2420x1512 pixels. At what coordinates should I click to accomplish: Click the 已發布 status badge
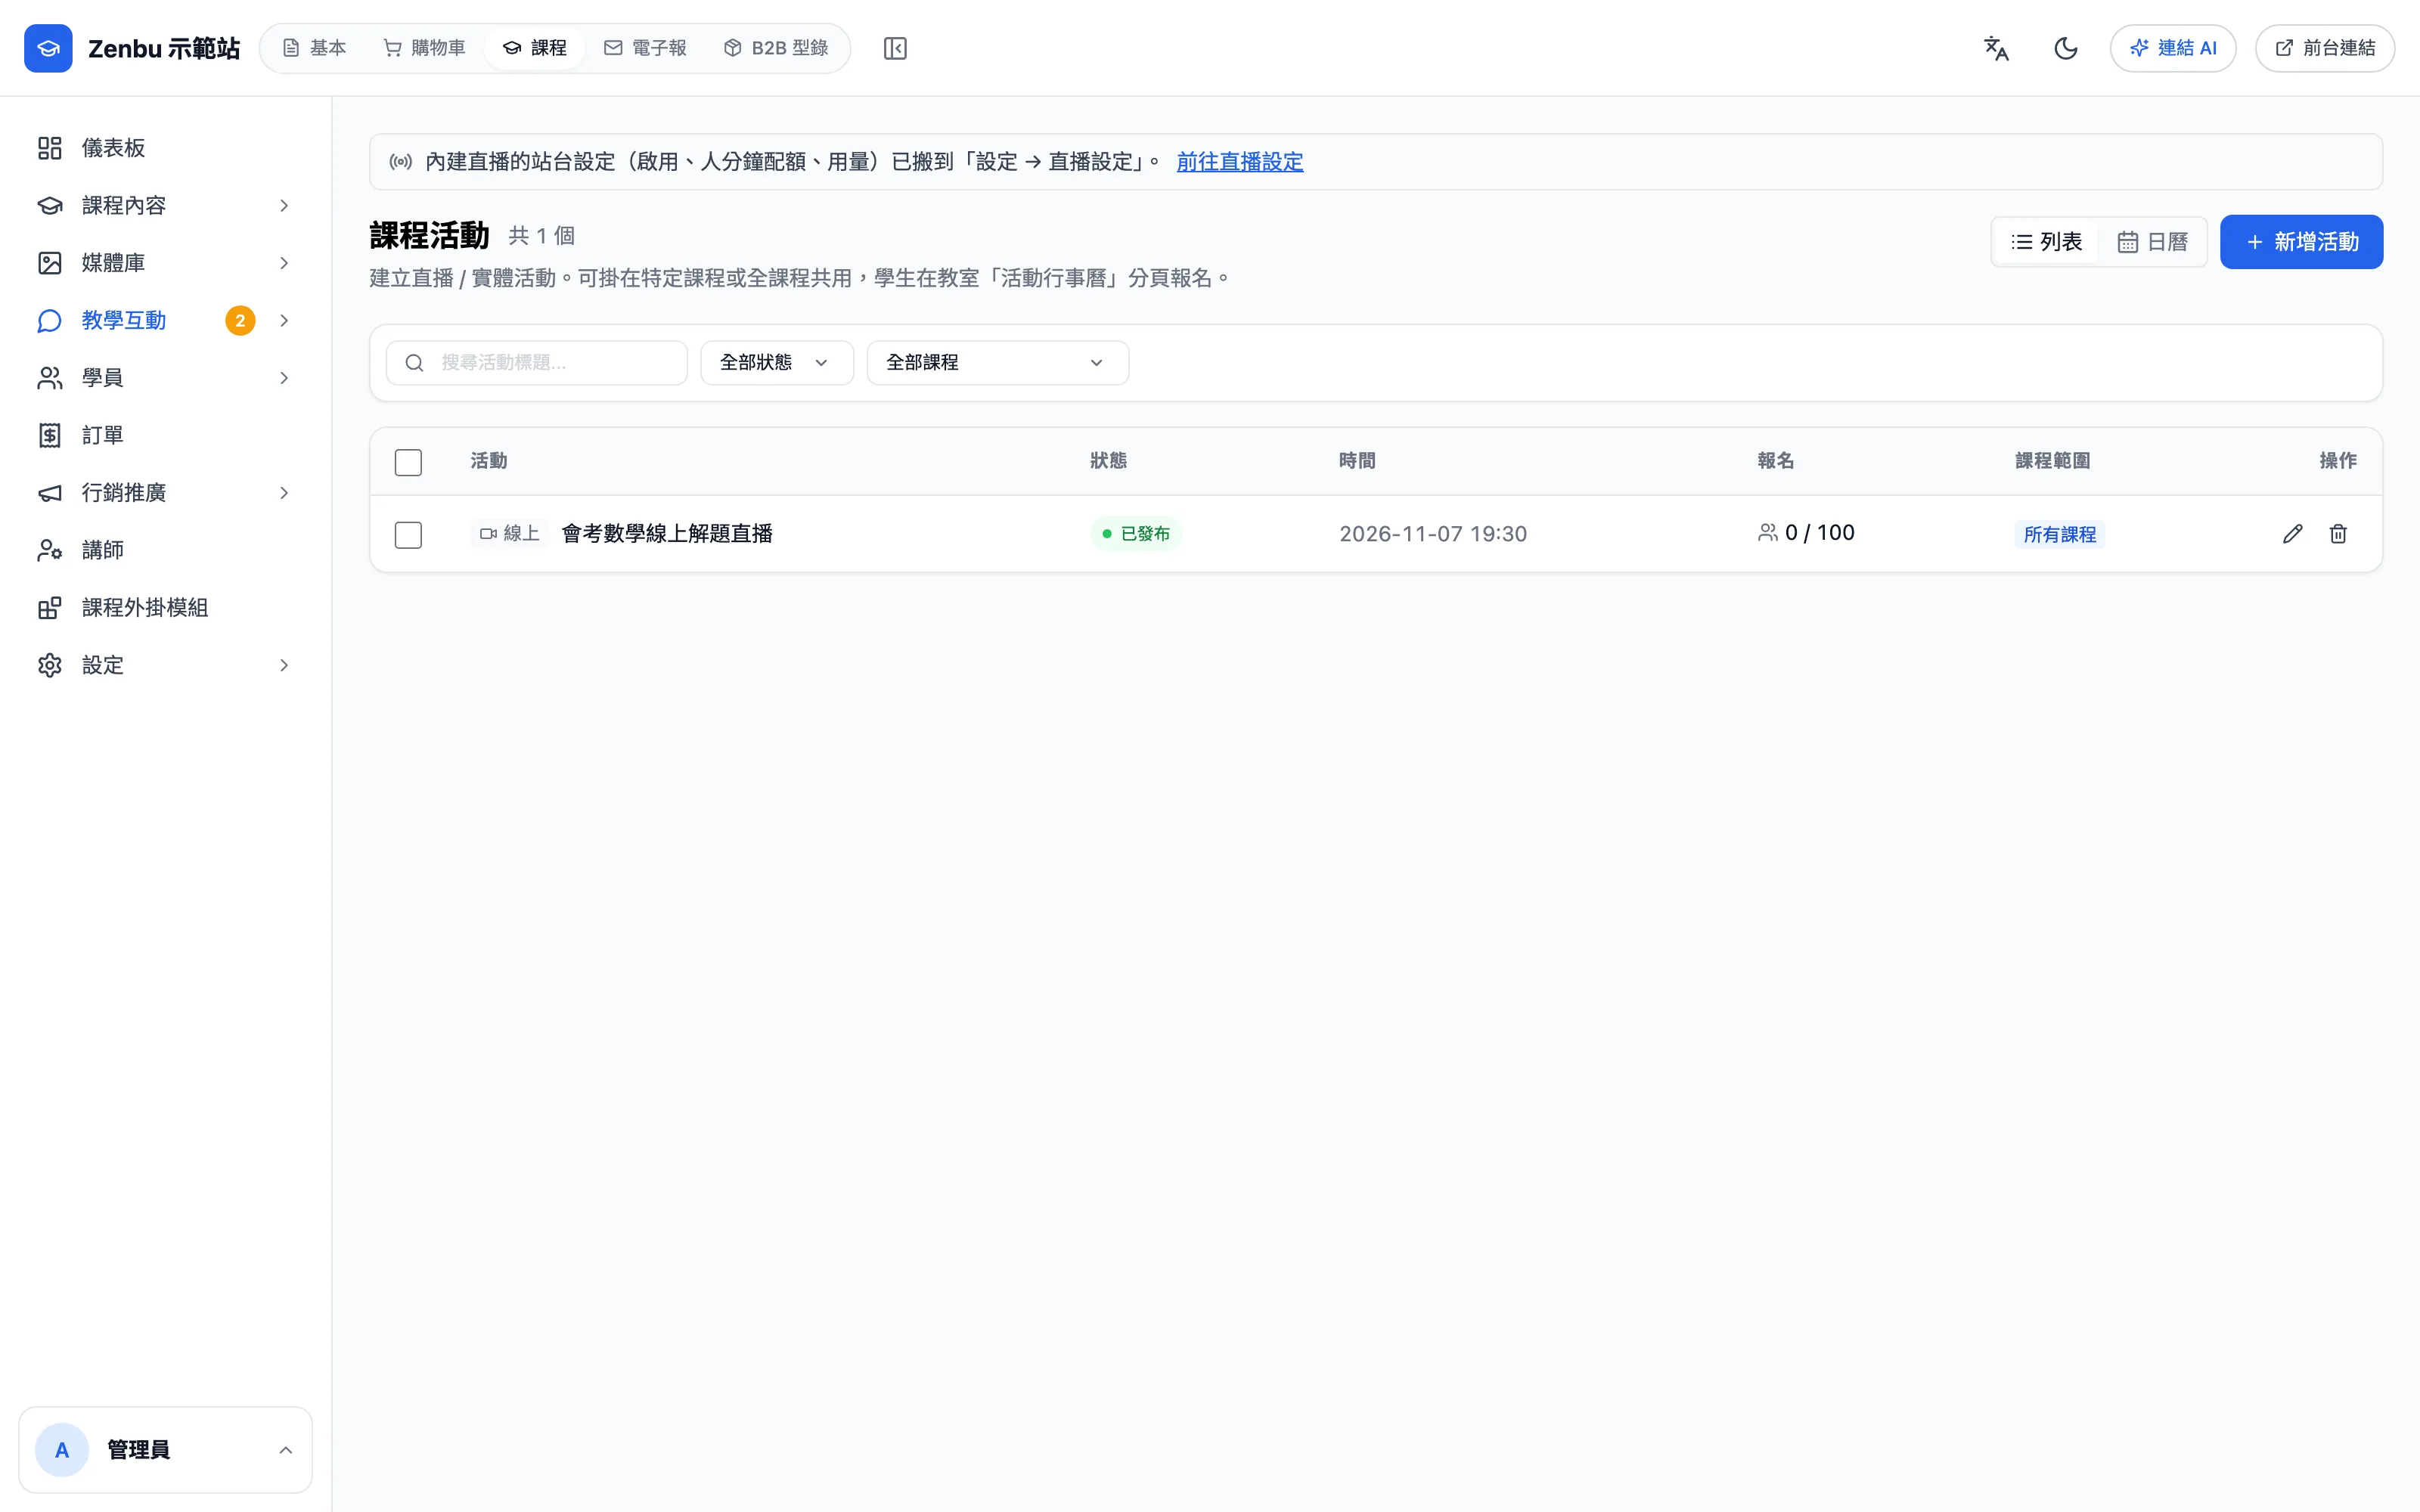[x=1136, y=534]
